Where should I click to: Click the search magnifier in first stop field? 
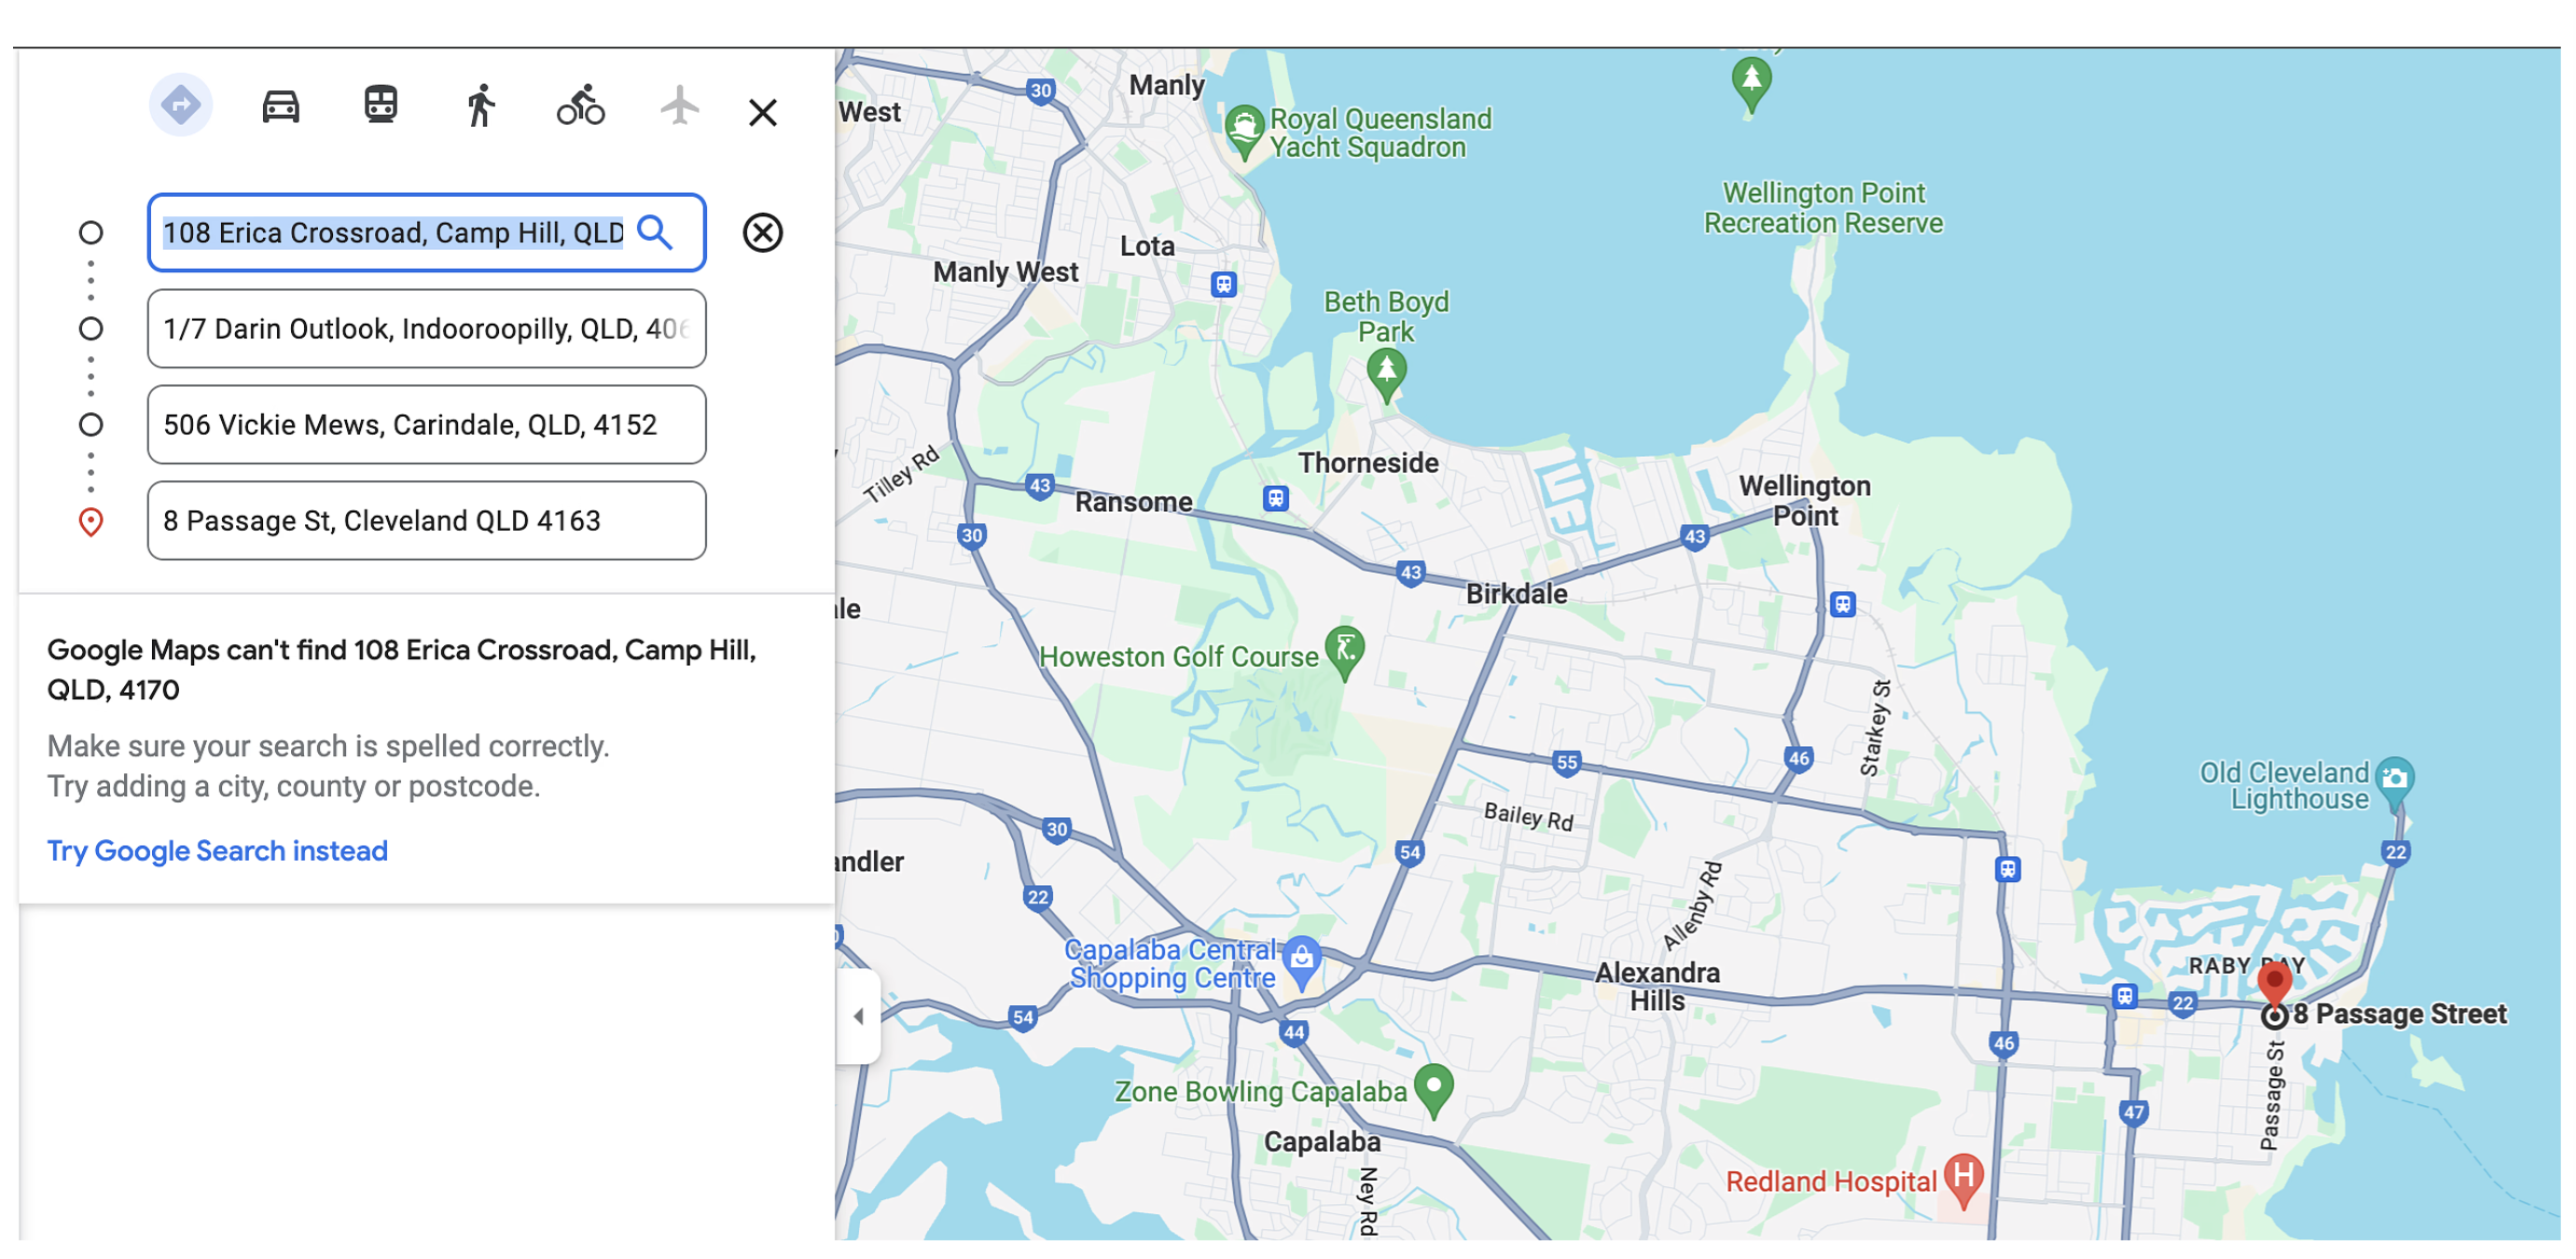[655, 232]
